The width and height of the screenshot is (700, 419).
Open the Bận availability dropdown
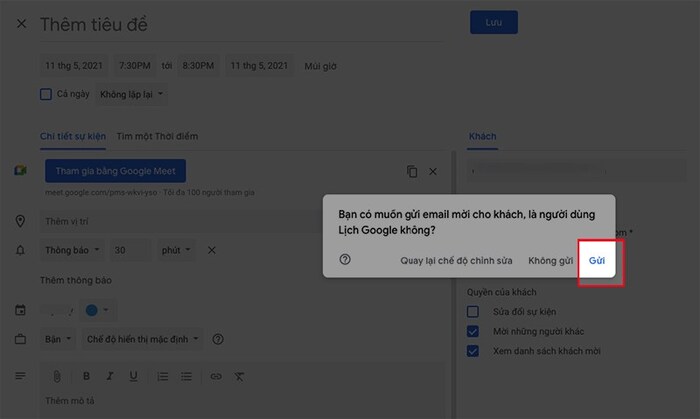pos(58,339)
